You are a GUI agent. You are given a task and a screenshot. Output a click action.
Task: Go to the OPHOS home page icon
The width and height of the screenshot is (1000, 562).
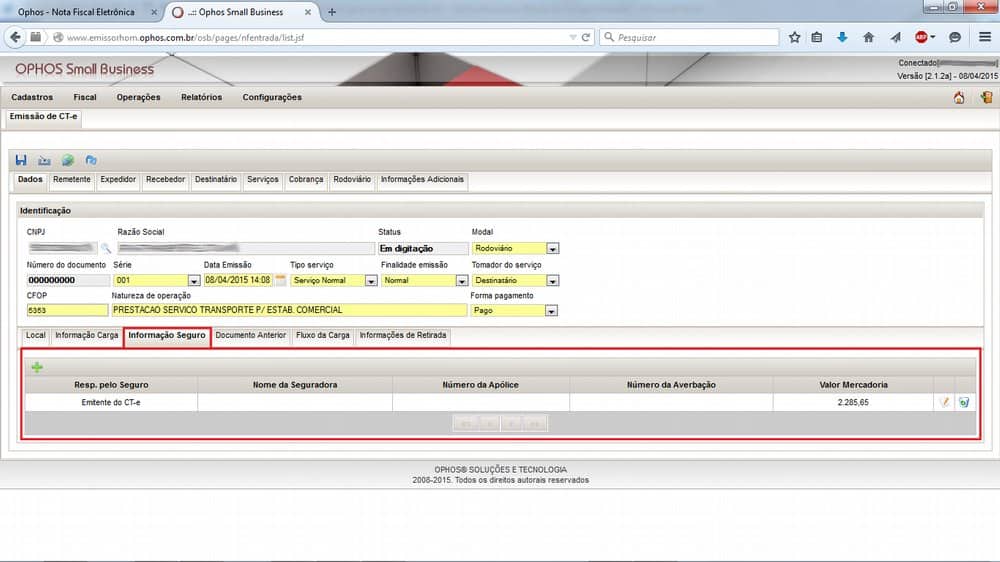(x=959, y=98)
